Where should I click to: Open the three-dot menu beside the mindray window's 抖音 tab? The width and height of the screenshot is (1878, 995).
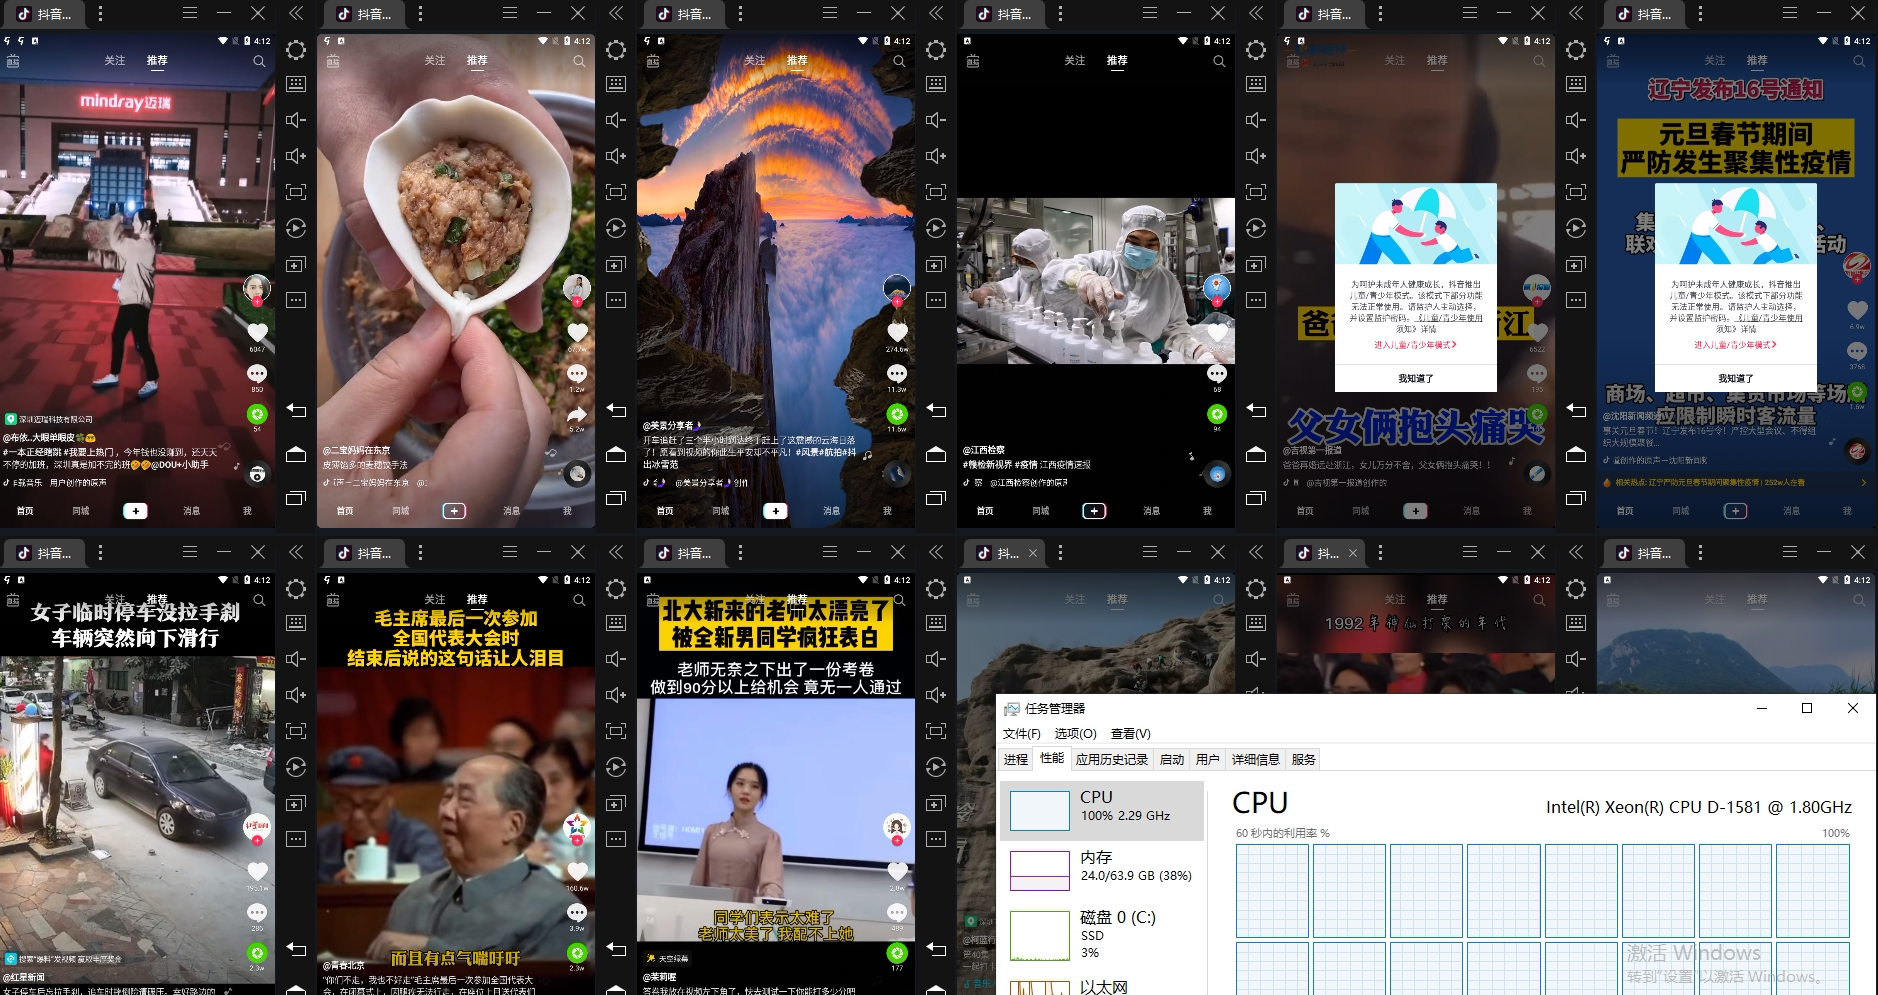pos(100,14)
